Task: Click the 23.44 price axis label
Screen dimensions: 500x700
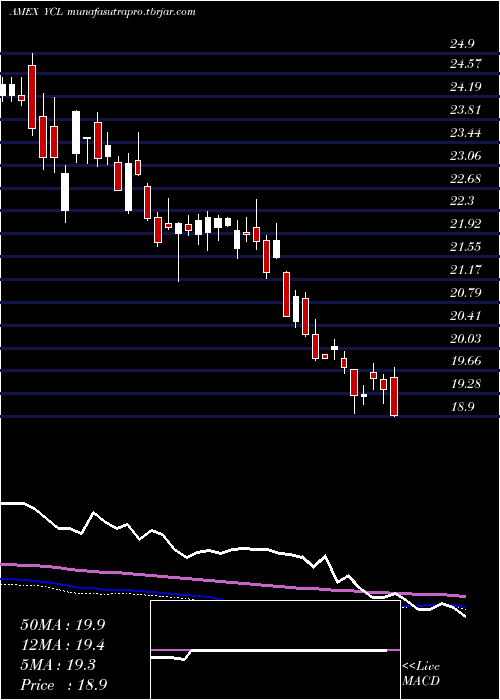Action: coord(466,133)
